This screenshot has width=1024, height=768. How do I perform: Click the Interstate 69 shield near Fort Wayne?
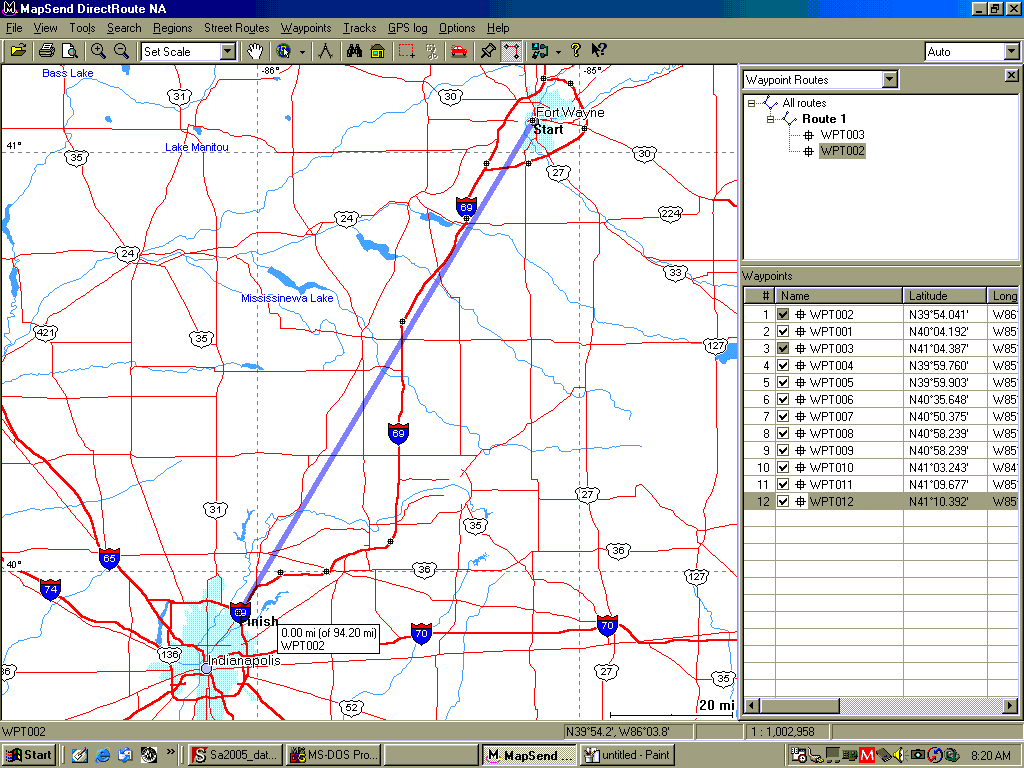pyautogui.click(x=466, y=207)
